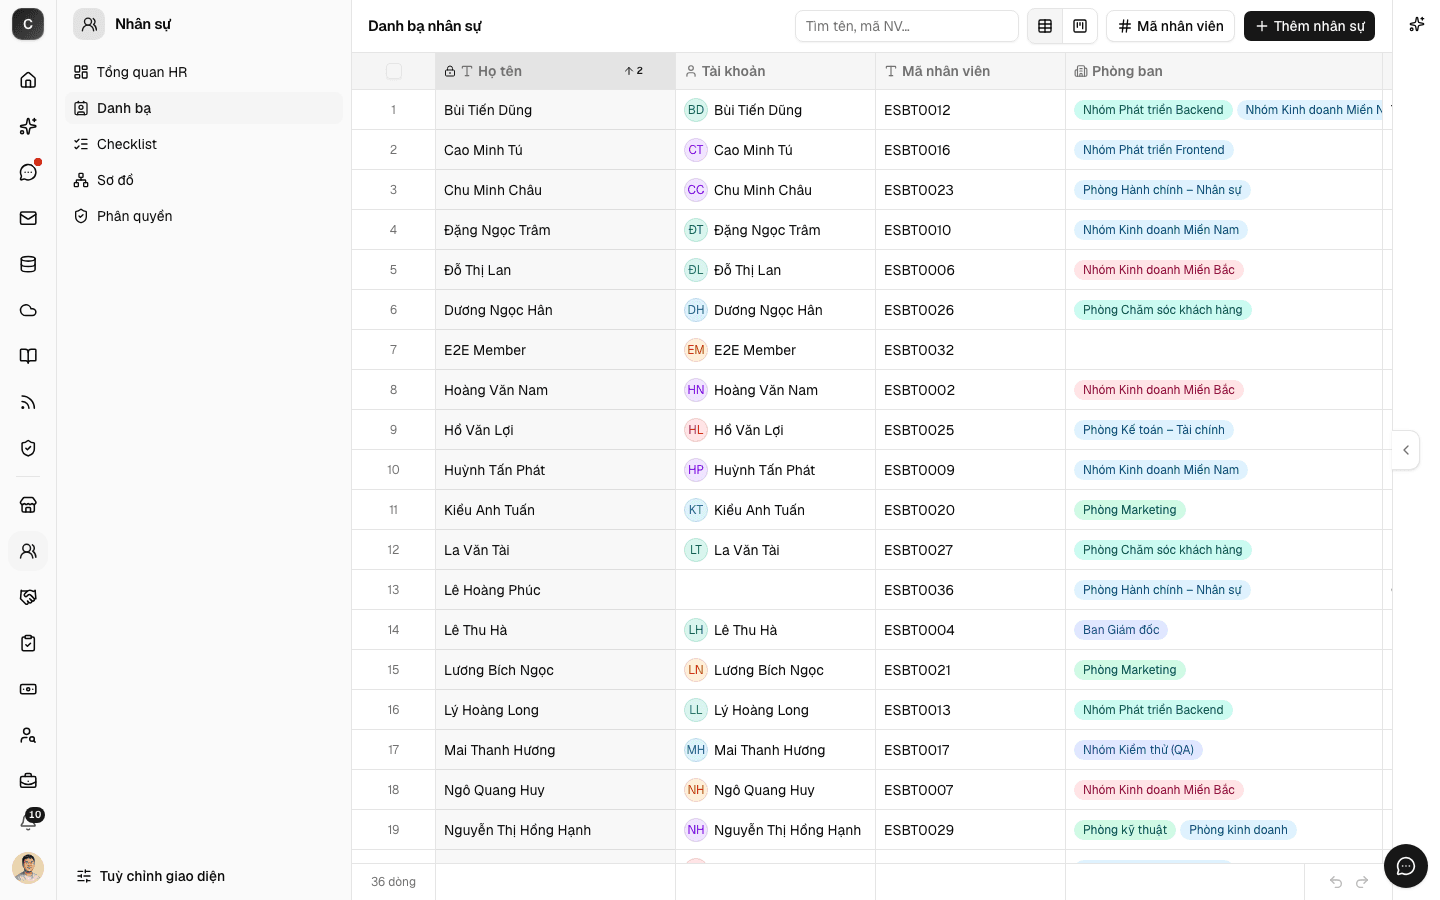Click the Nhóm Kiểm thử (QA) tag

[1138, 750]
